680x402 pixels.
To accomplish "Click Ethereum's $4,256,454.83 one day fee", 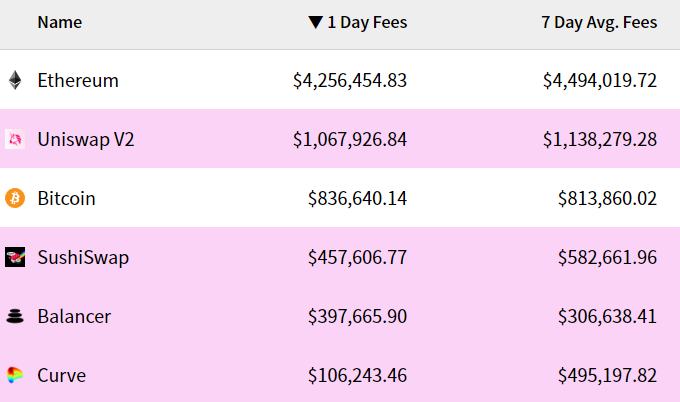I will coord(350,80).
